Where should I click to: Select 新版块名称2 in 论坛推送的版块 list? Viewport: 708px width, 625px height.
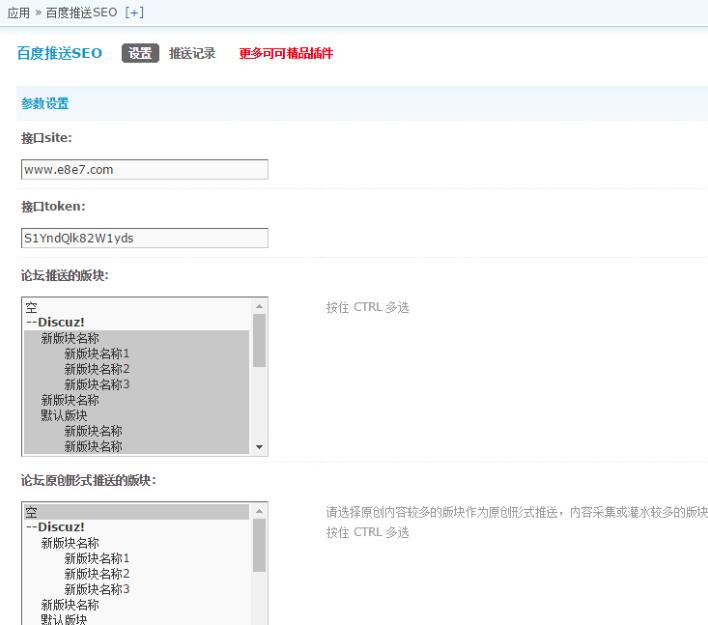click(x=136, y=369)
